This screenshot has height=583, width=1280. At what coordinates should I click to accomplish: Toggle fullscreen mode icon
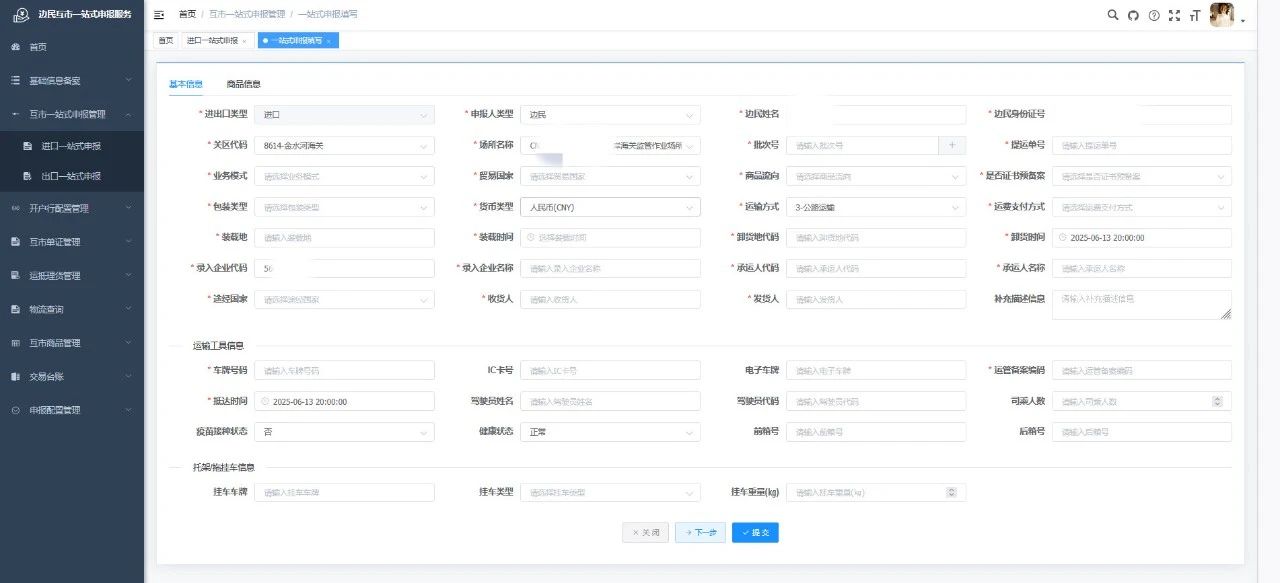point(1174,15)
